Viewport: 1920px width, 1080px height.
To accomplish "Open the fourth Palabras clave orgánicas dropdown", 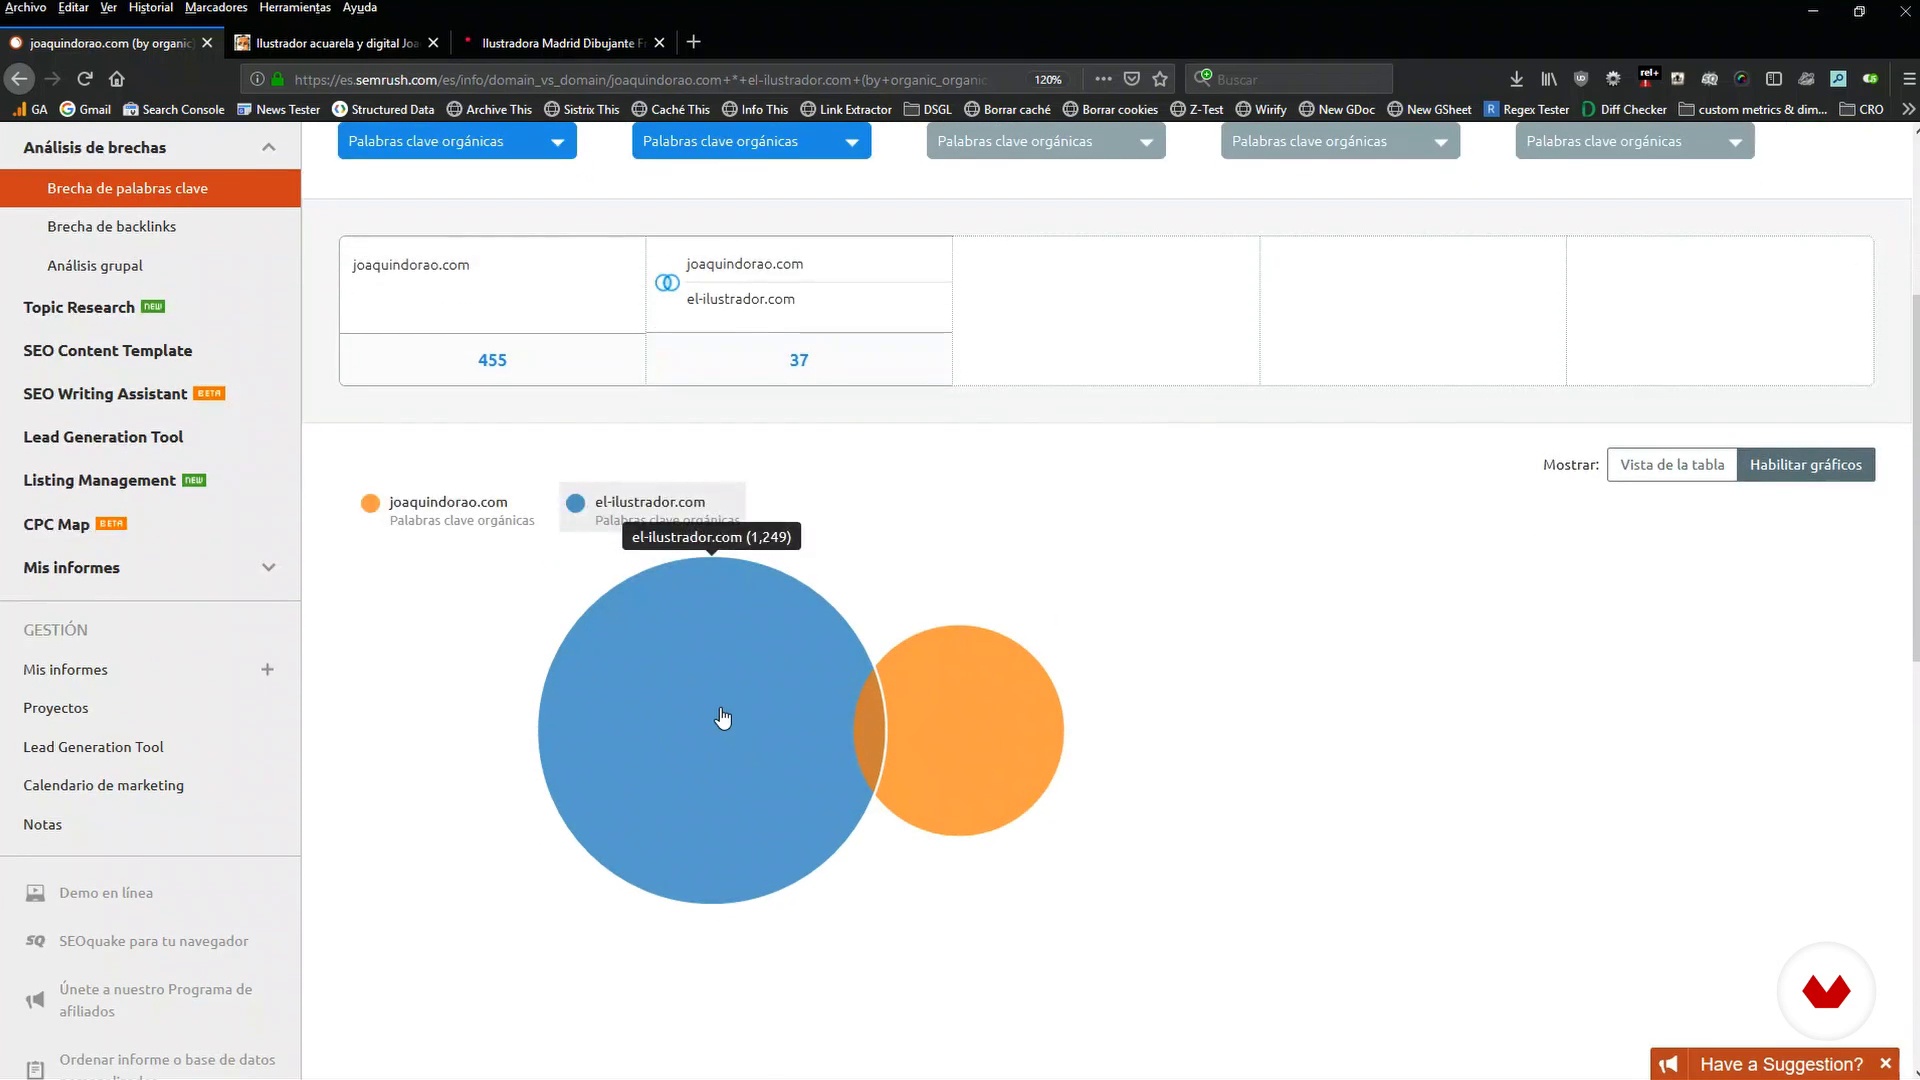I will (1340, 141).
